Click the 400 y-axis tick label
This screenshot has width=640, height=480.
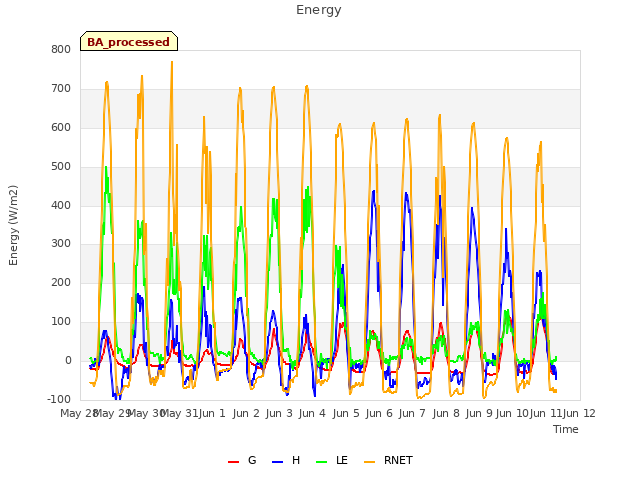coord(61,205)
